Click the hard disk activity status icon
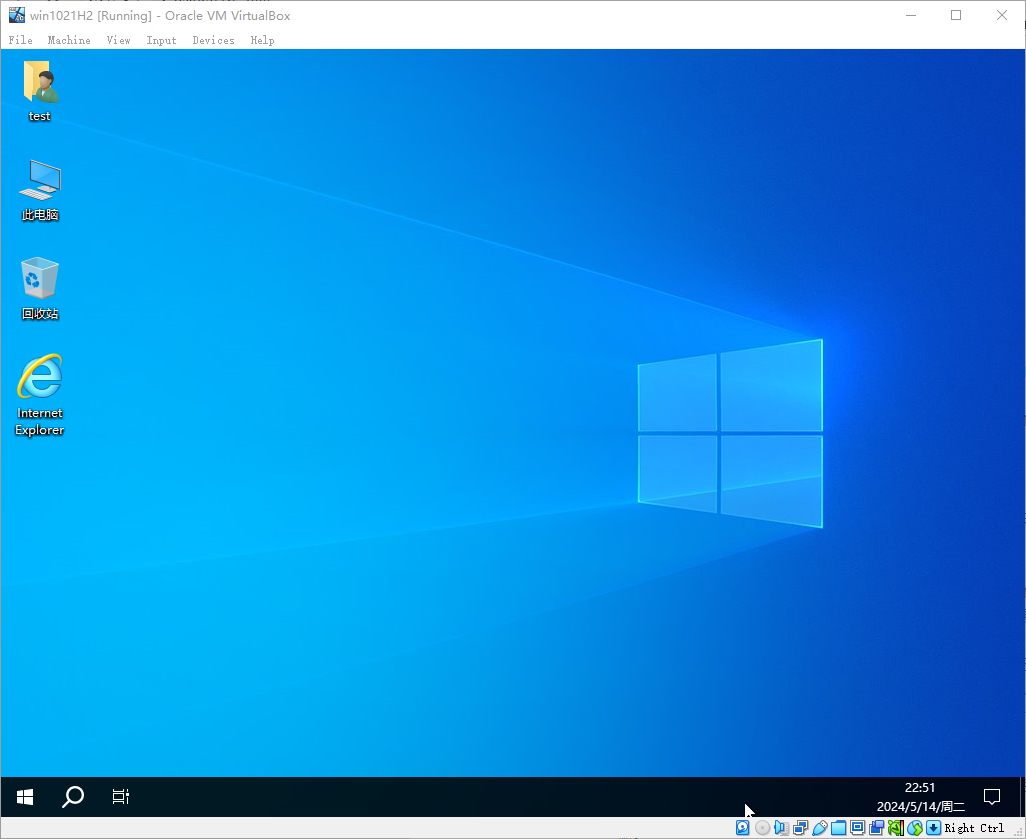 click(x=743, y=828)
